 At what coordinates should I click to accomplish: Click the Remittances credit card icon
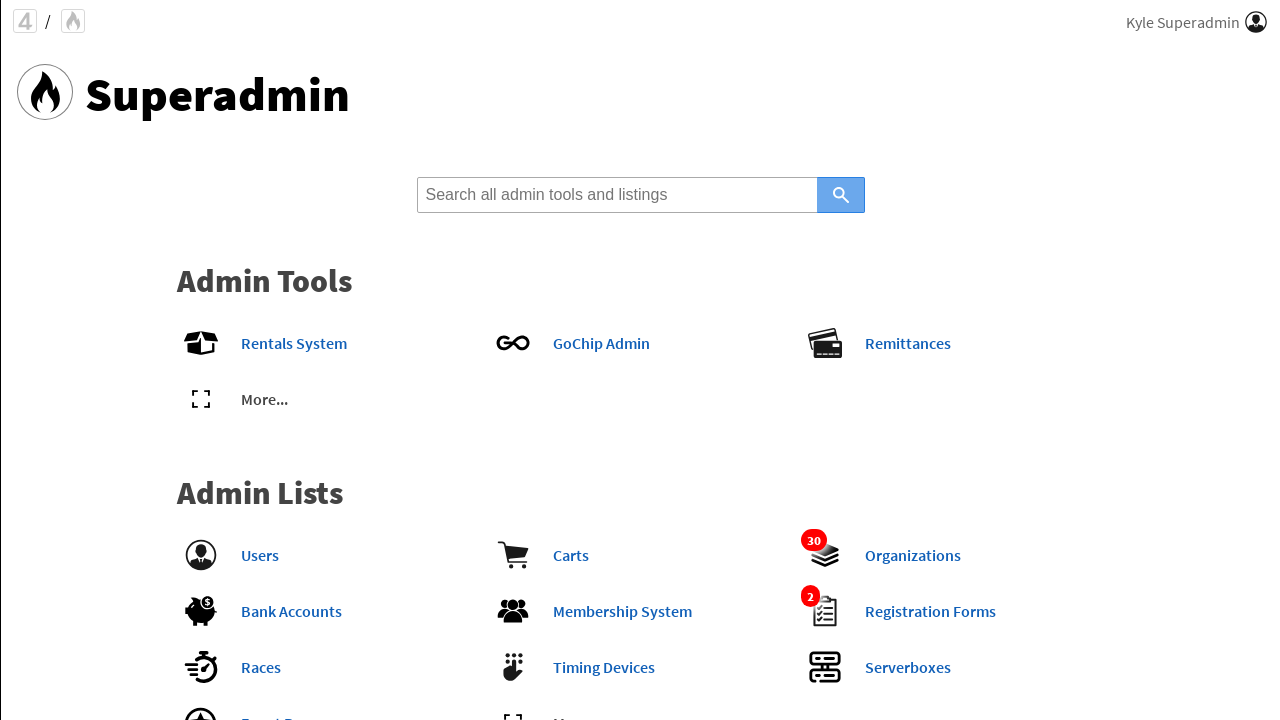825,343
